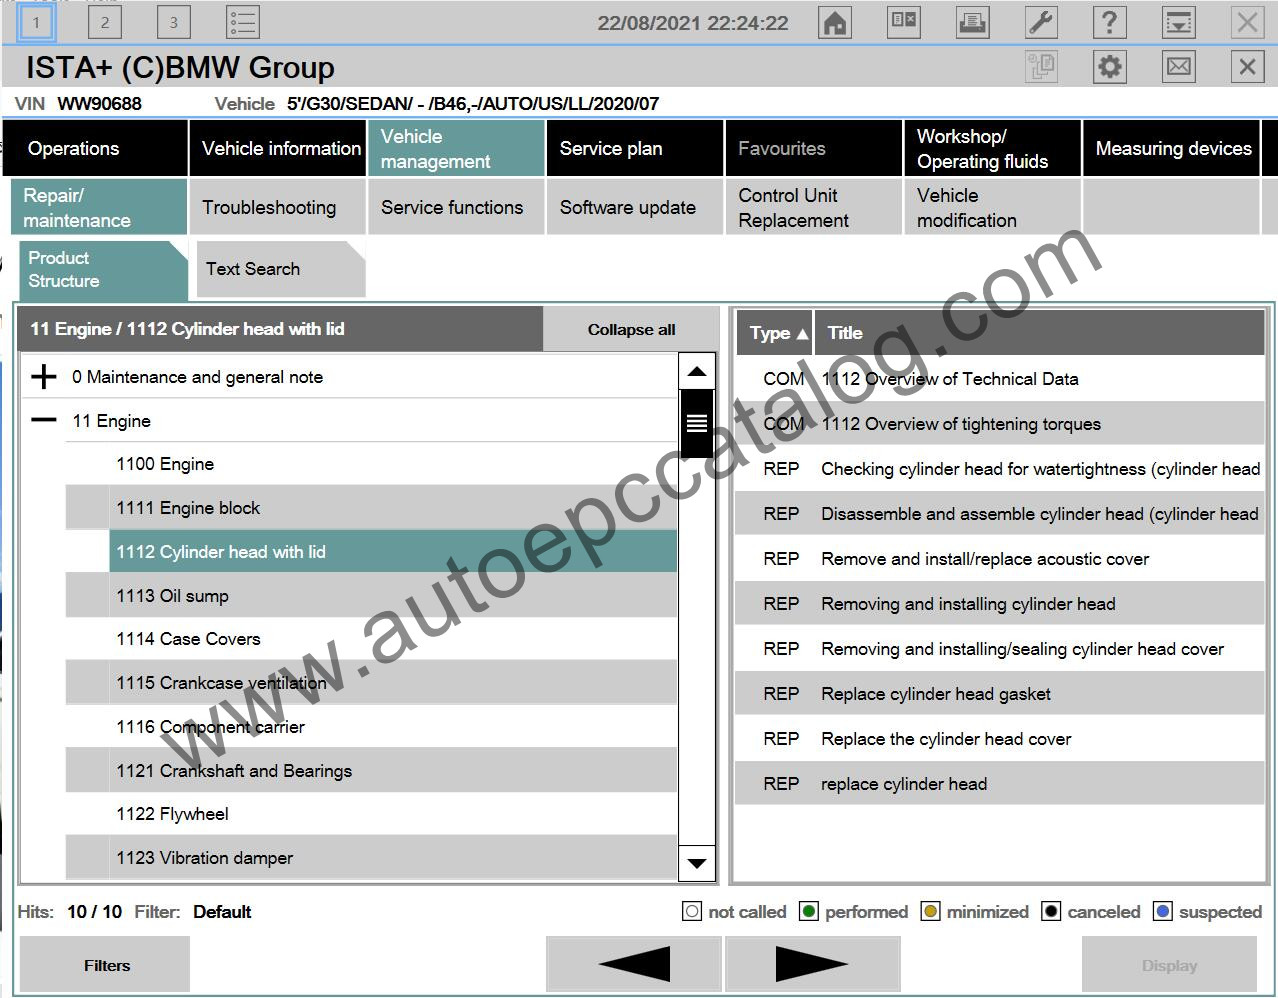Open the Favourites tab

814,148
